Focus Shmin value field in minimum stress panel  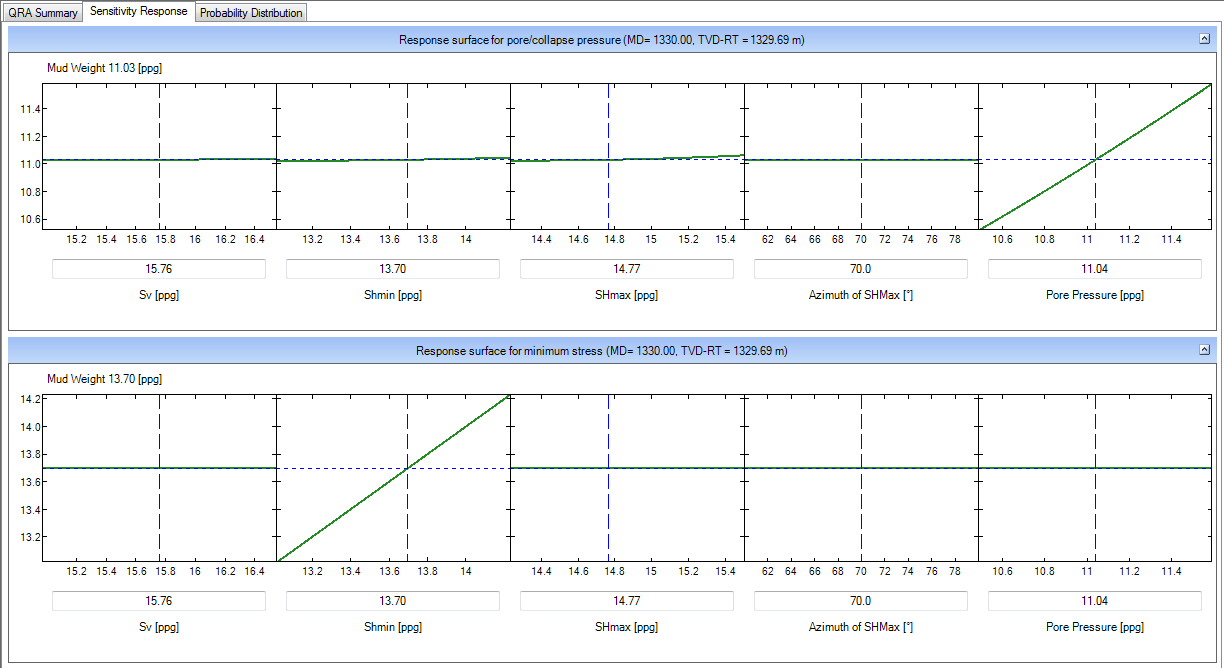point(393,601)
